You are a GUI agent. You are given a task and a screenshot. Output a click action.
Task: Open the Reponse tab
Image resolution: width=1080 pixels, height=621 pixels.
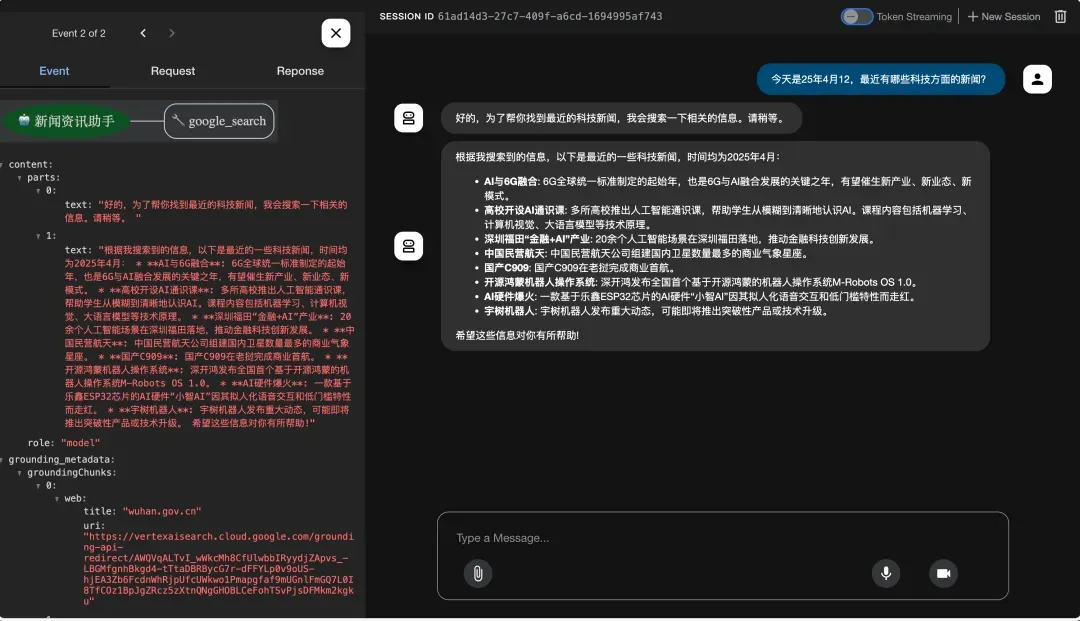[300, 71]
